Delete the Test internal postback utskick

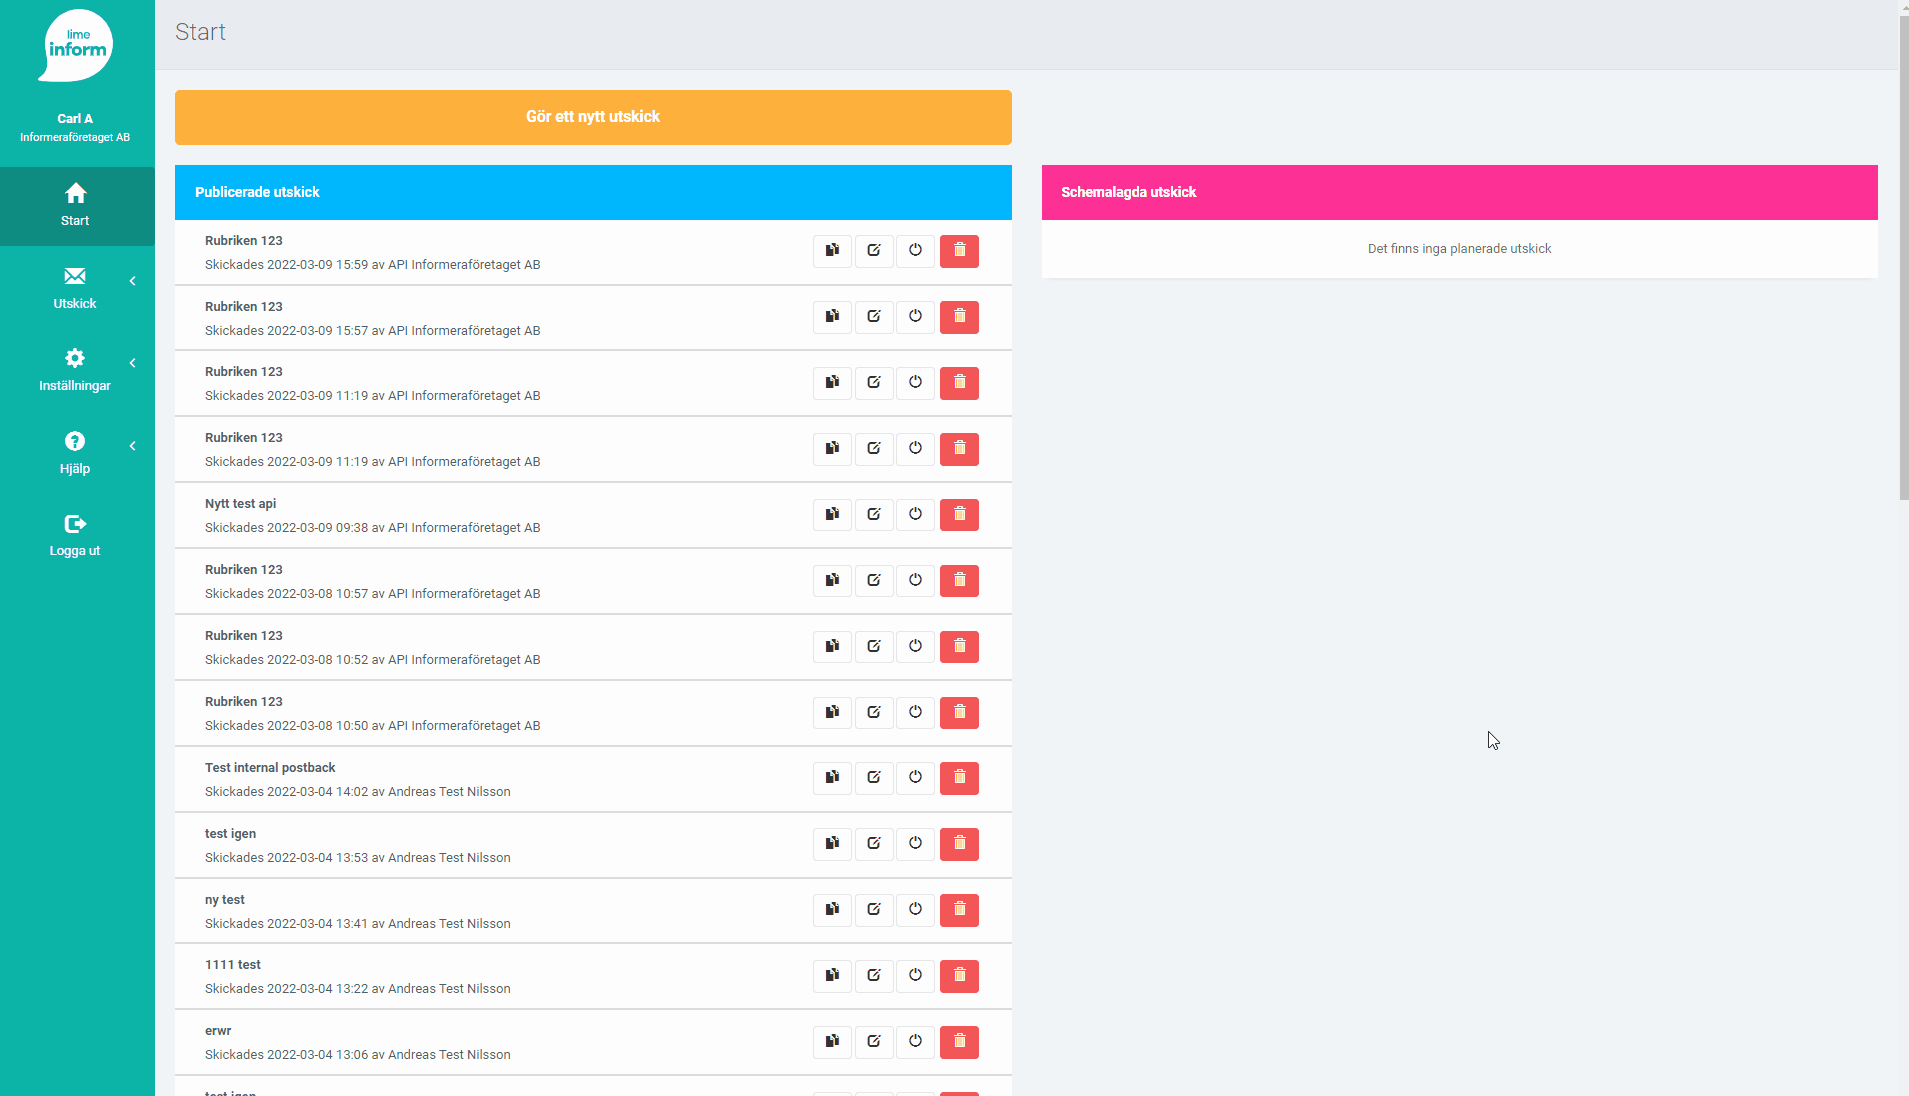click(x=959, y=778)
